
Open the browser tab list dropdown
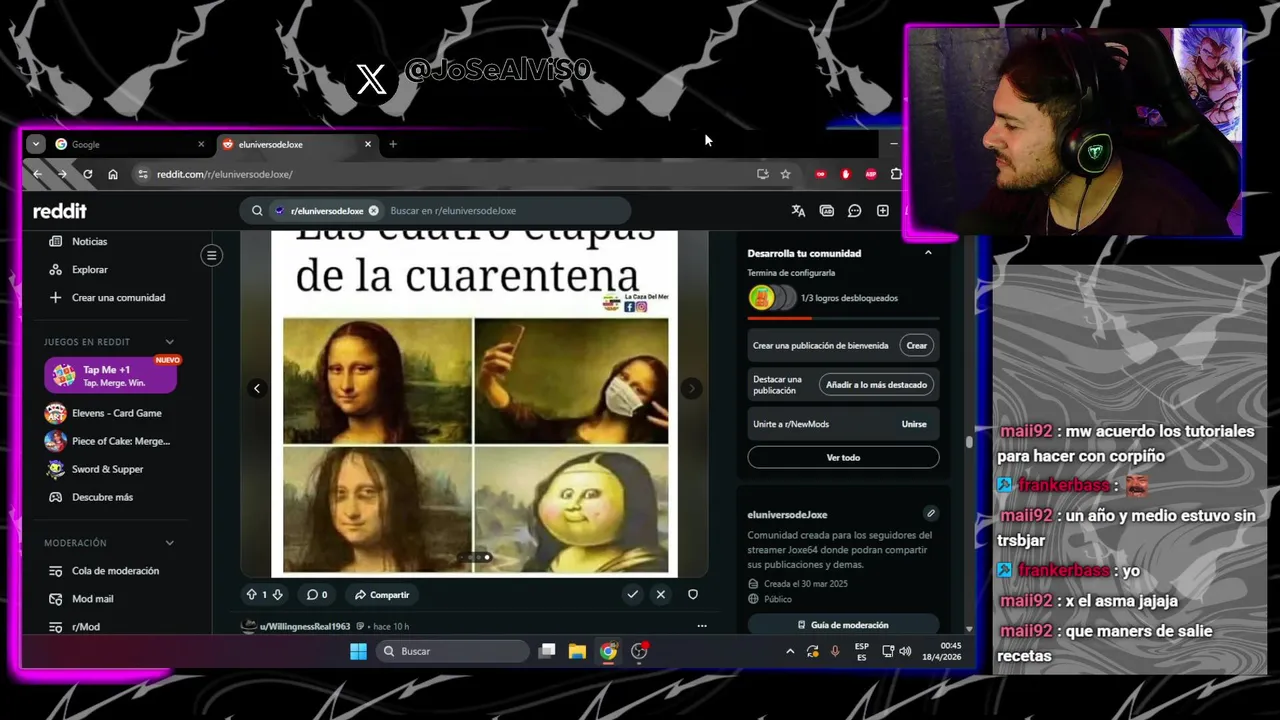[x=36, y=144]
